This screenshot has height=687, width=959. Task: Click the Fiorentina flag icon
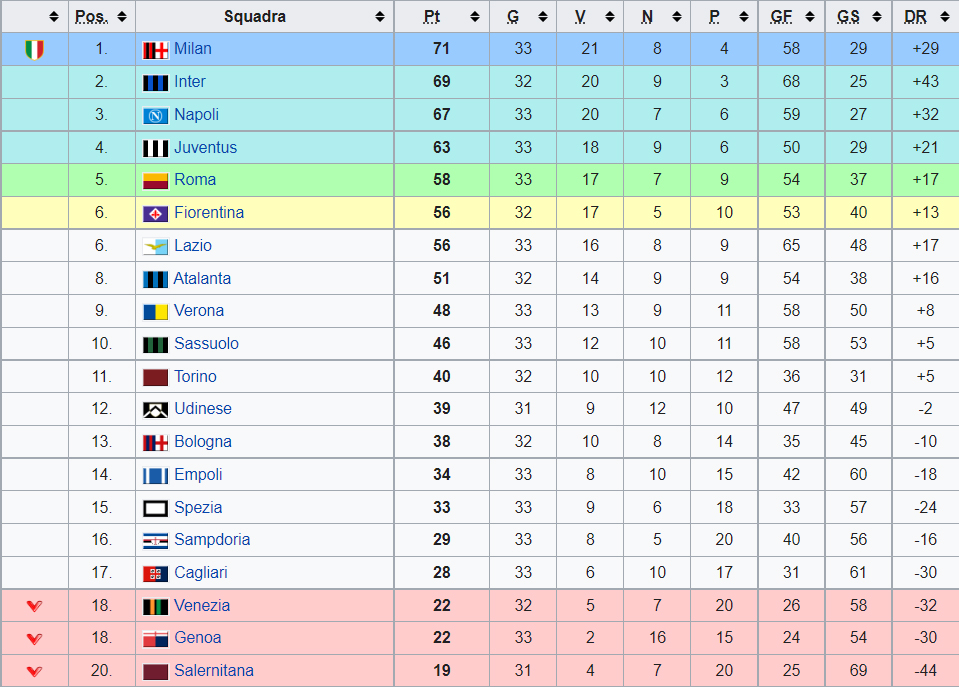[x=155, y=214]
